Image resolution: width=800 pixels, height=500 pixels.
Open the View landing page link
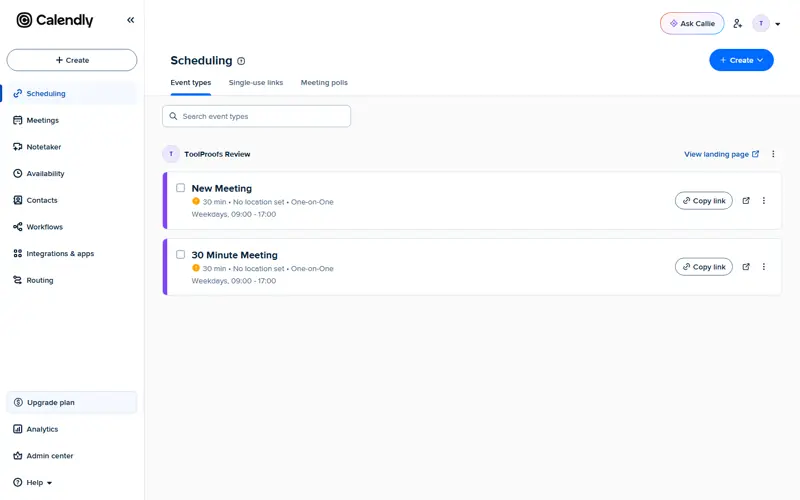tap(721, 154)
